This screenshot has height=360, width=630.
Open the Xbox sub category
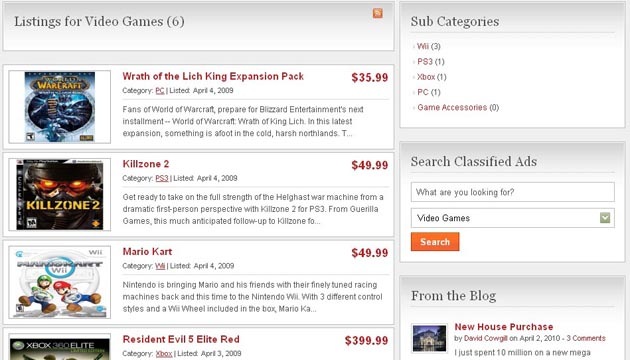[x=426, y=77]
